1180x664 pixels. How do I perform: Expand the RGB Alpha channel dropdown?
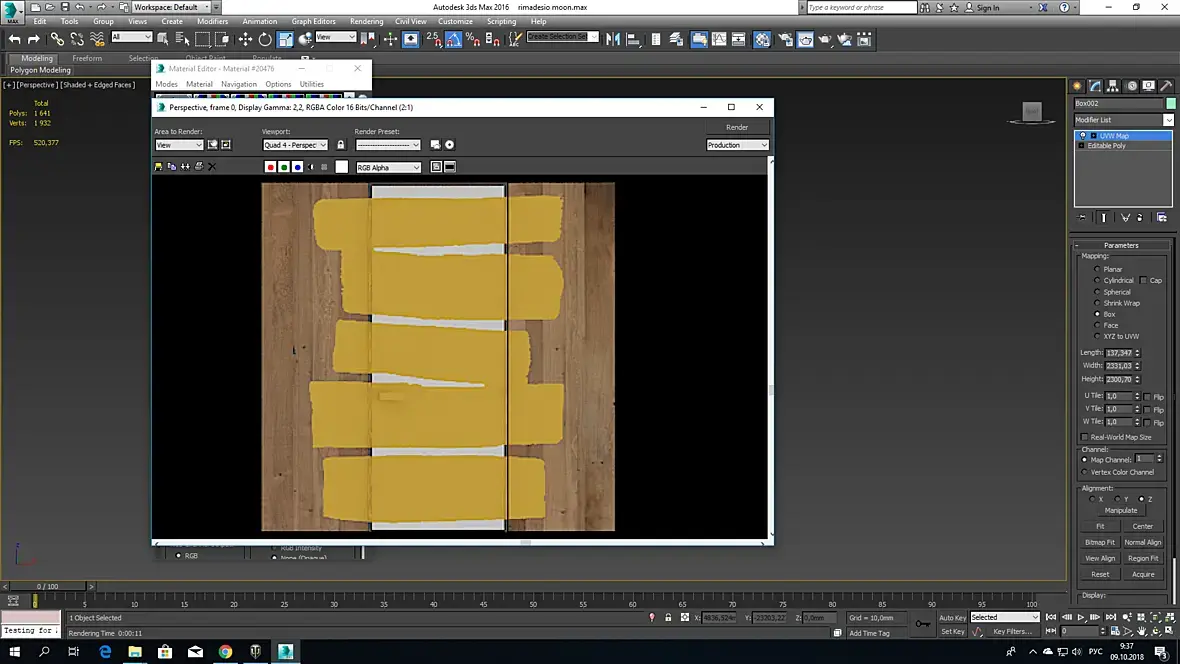tap(389, 168)
